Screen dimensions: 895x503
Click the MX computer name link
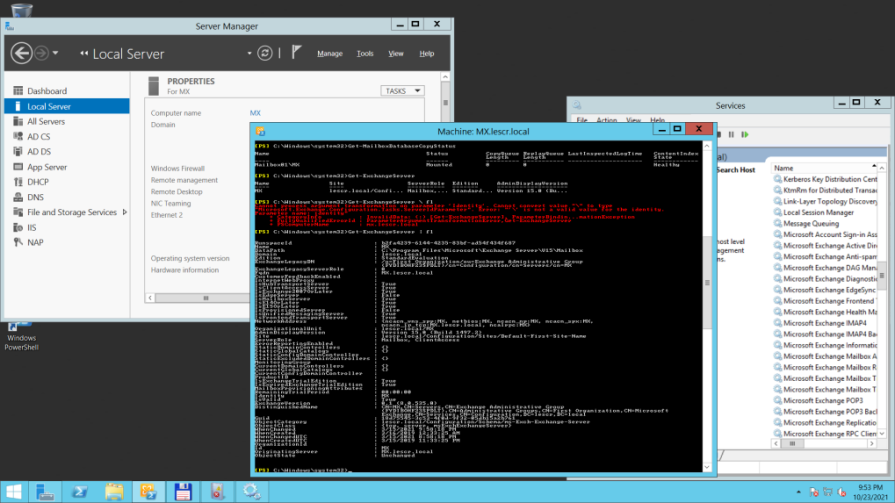[255, 113]
